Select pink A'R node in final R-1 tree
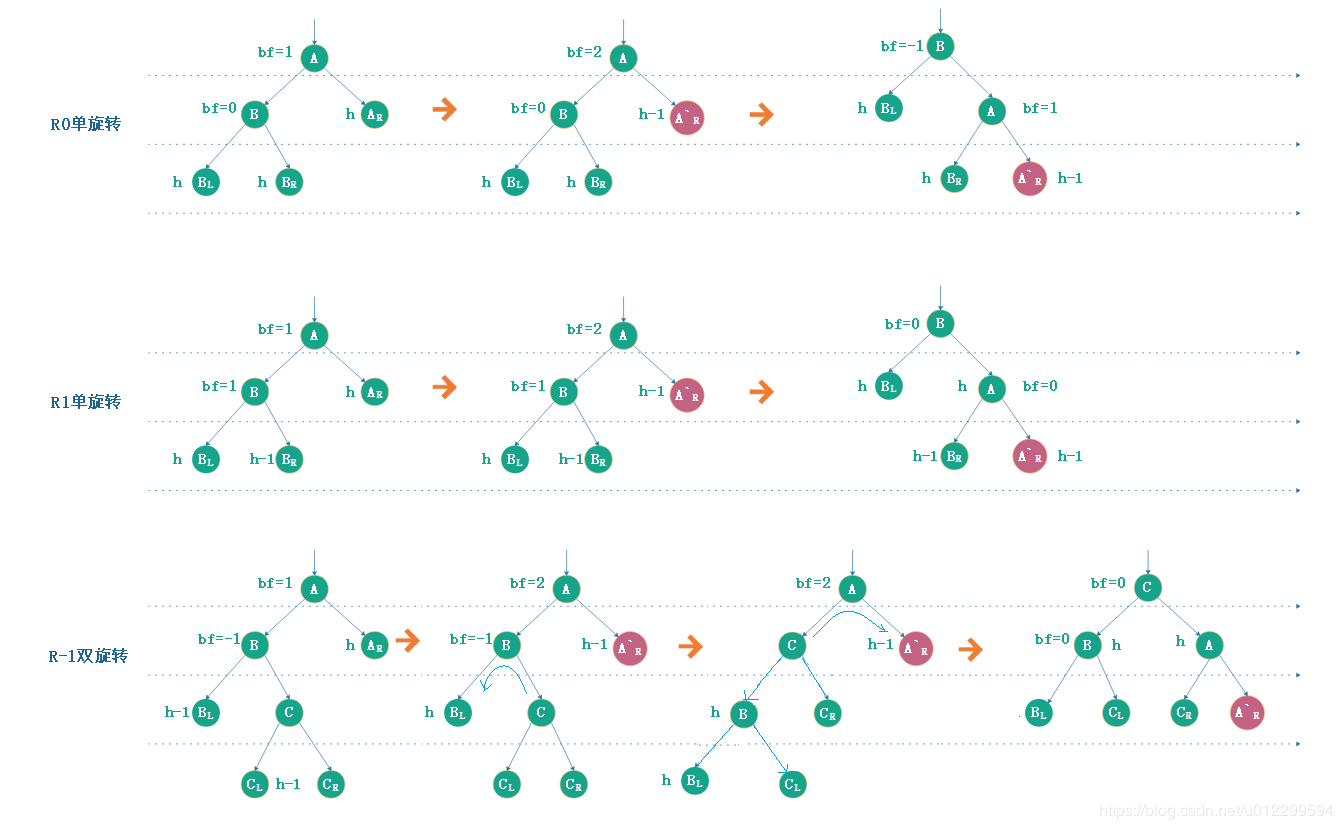 1247,713
